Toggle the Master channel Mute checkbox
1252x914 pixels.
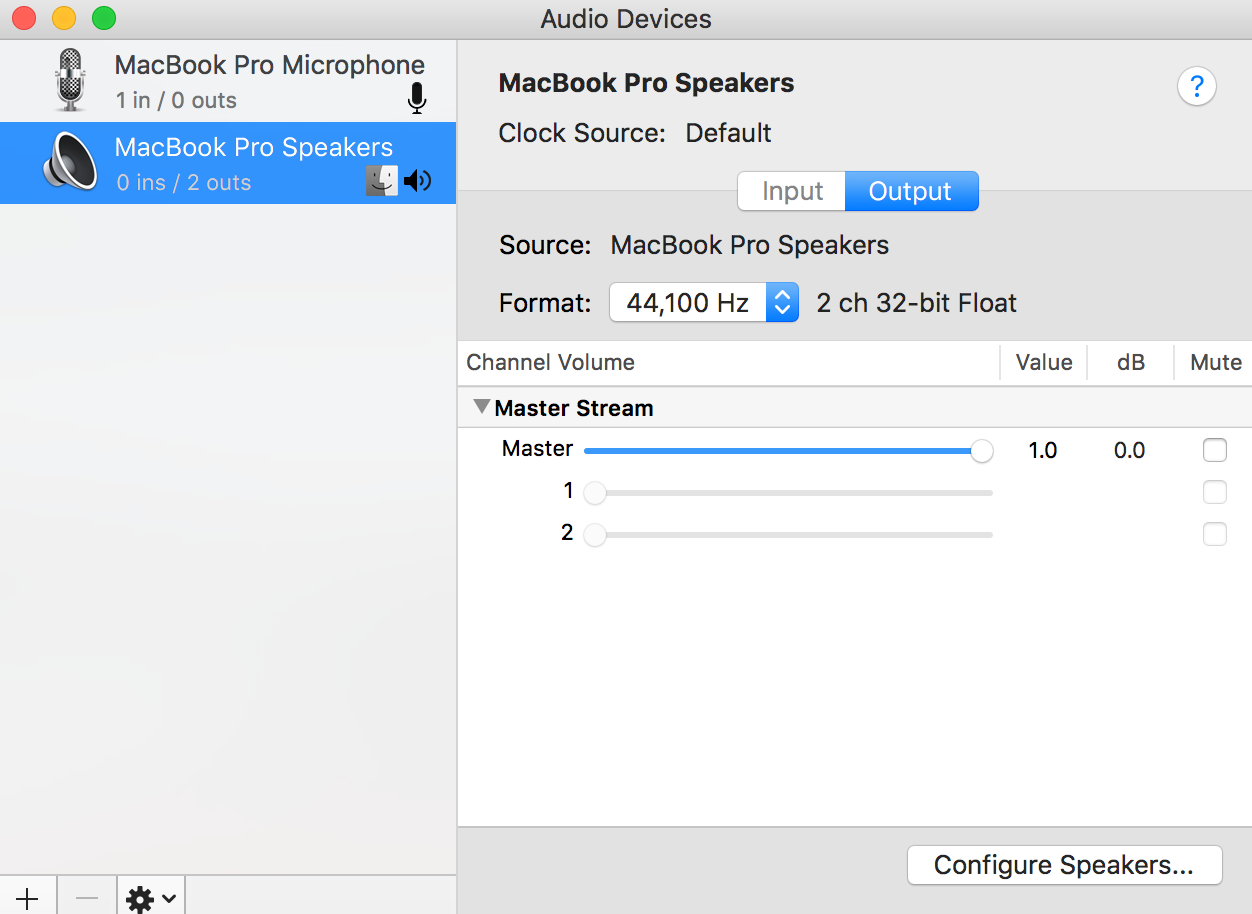(x=1214, y=451)
